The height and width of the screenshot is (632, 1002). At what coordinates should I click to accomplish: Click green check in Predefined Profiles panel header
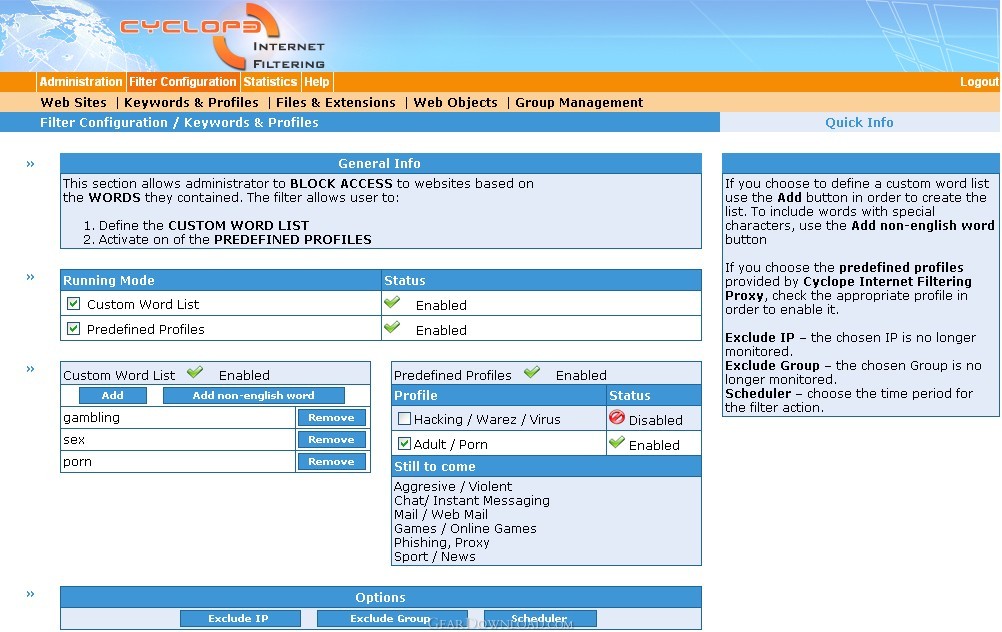[x=532, y=372]
